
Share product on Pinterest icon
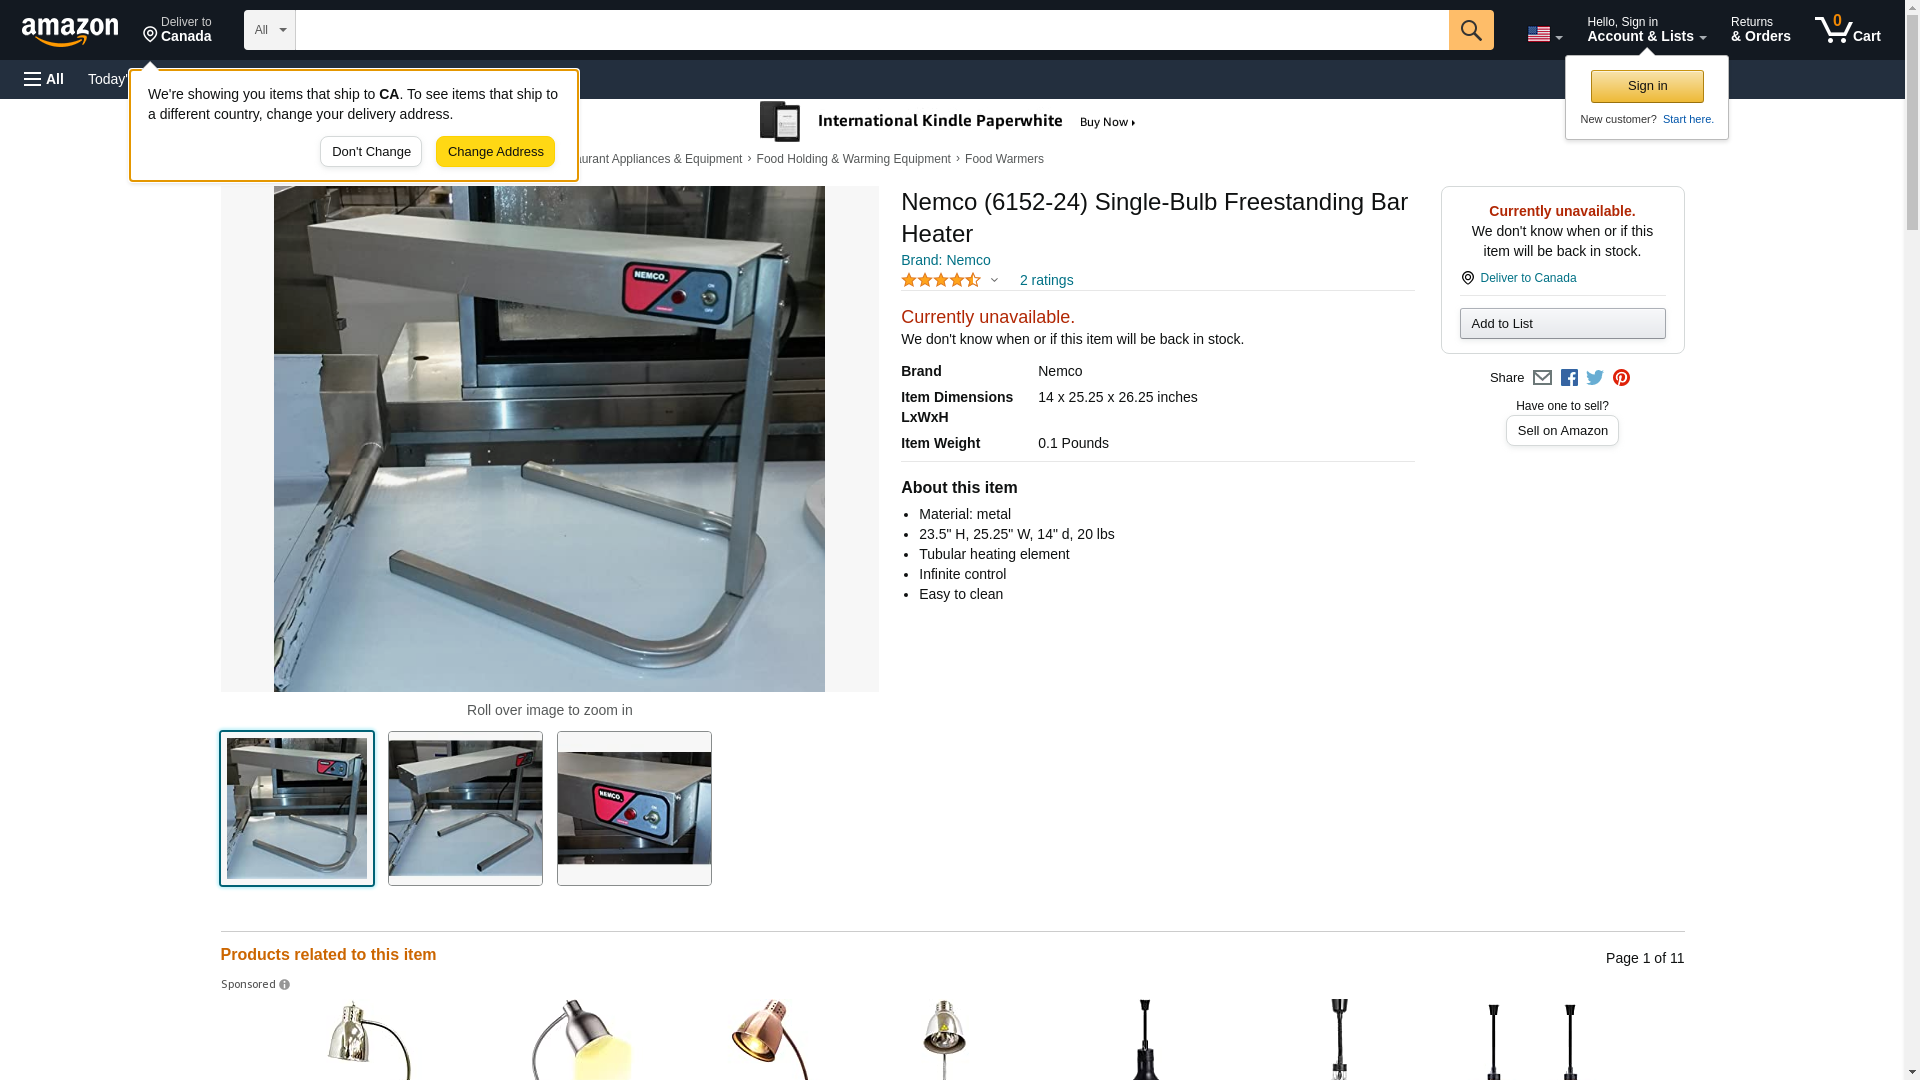pos(1621,378)
